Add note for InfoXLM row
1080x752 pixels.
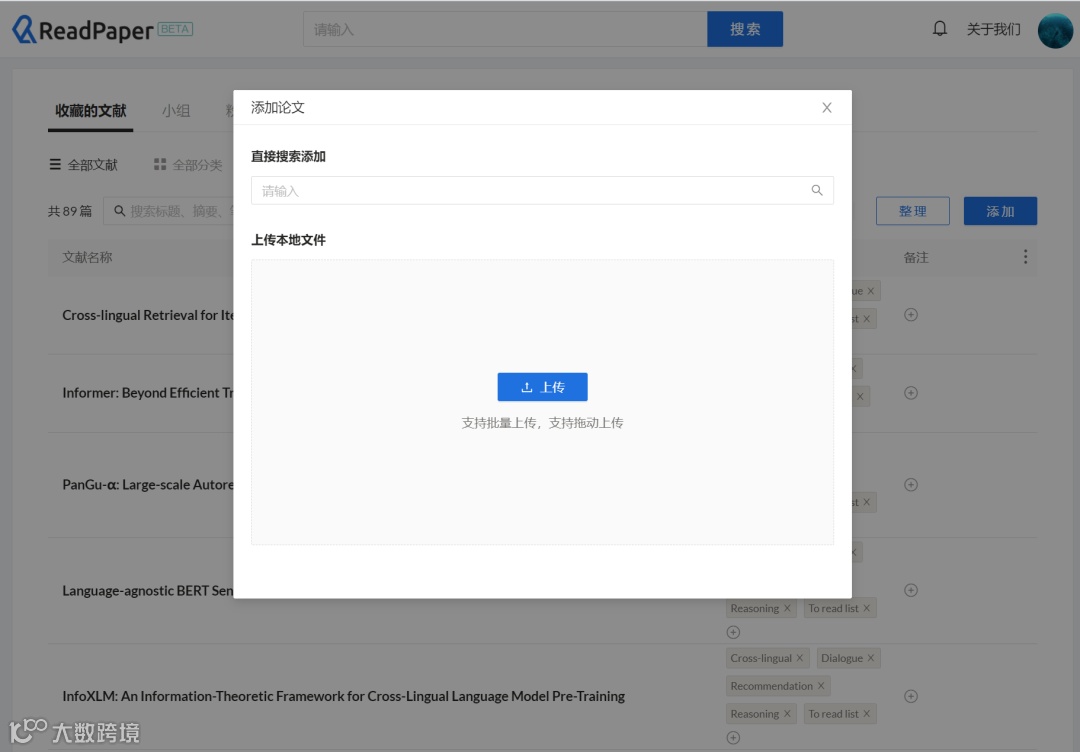click(x=911, y=696)
